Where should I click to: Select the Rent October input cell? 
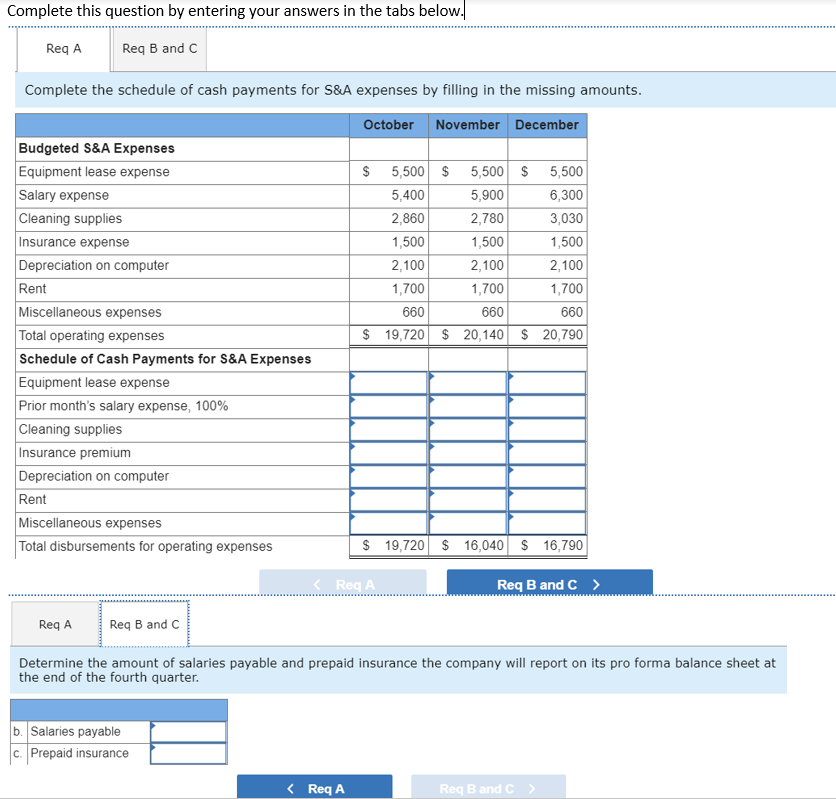pos(388,499)
